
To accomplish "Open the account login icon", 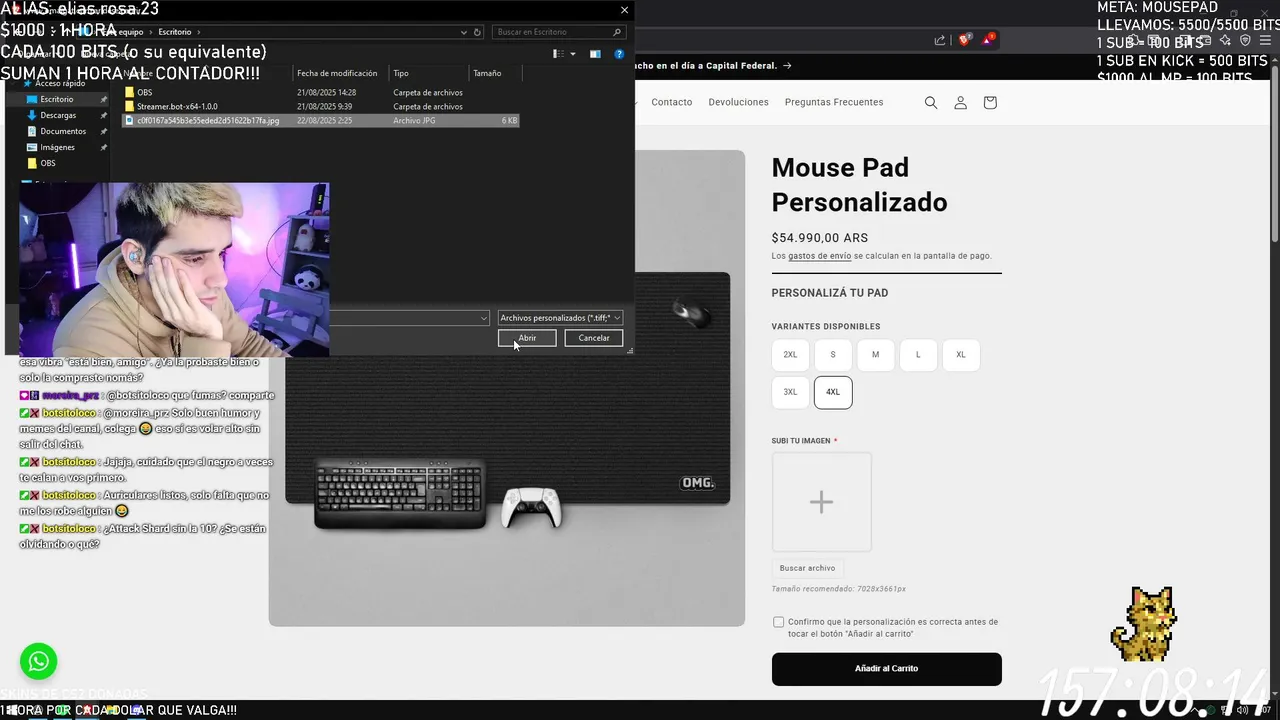I will [x=960, y=102].
